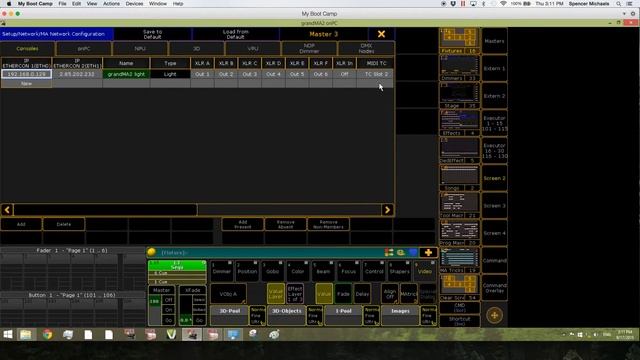Image resolution: width=640 pixels, height=360 pixels.
Task: Open the Command Overlay button
Action: click(x=494, y=288)
